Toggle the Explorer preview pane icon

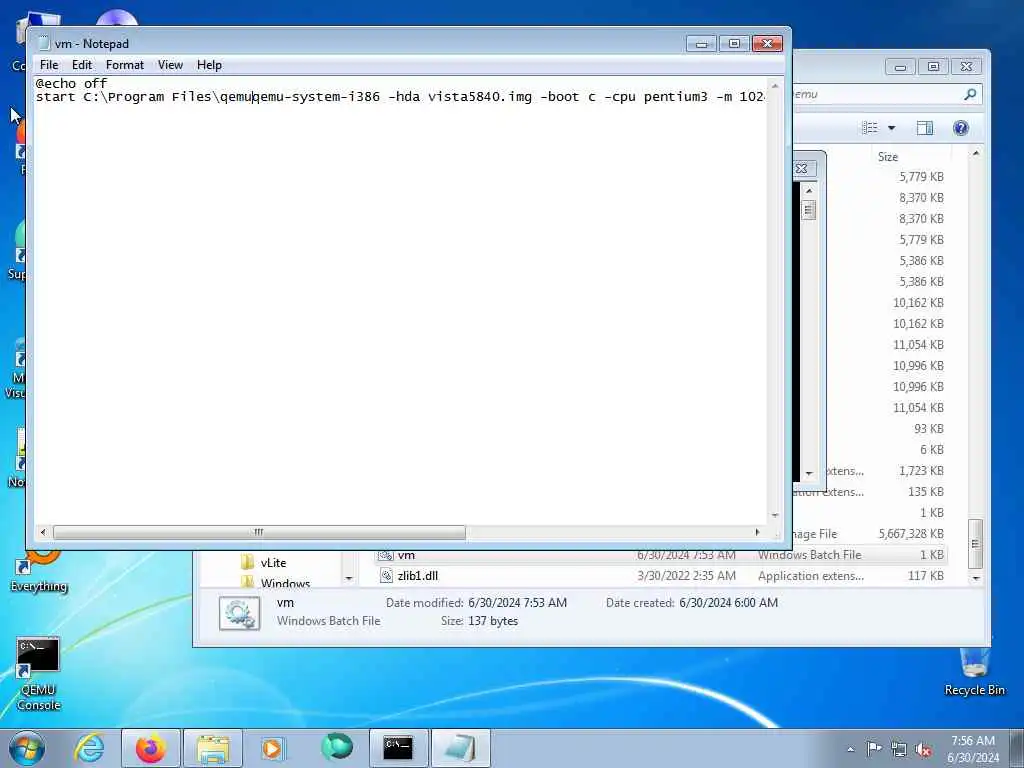click(x=925, y=128)
